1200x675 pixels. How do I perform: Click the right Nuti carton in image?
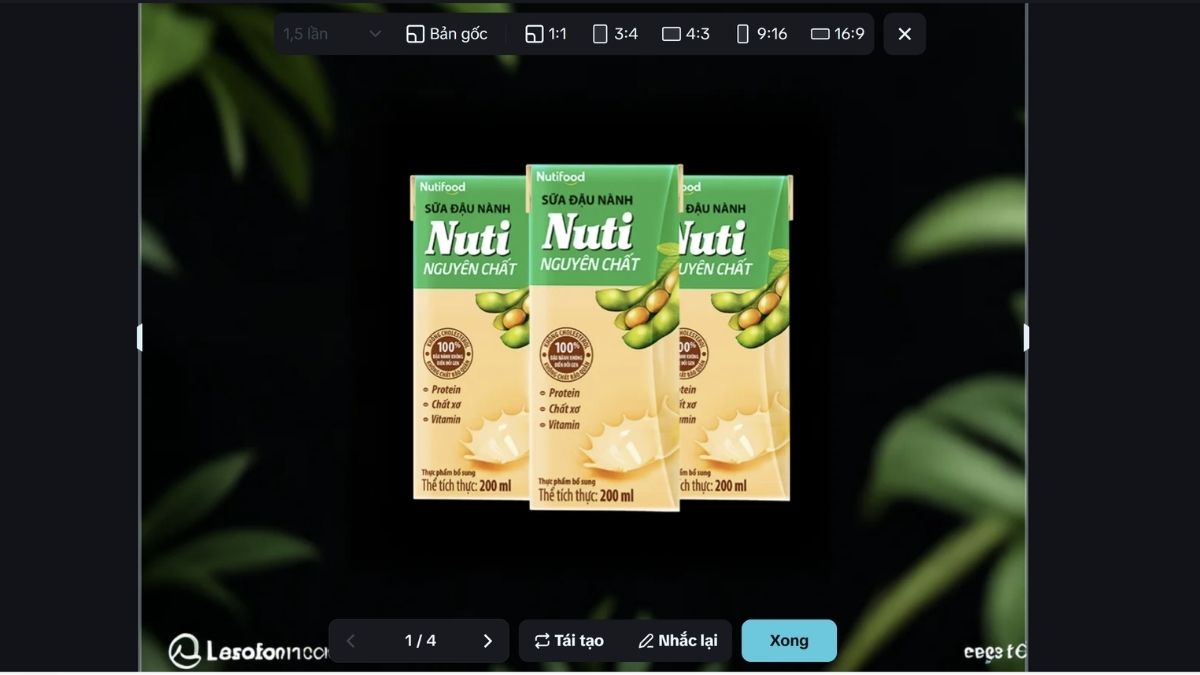click(735, 337)
